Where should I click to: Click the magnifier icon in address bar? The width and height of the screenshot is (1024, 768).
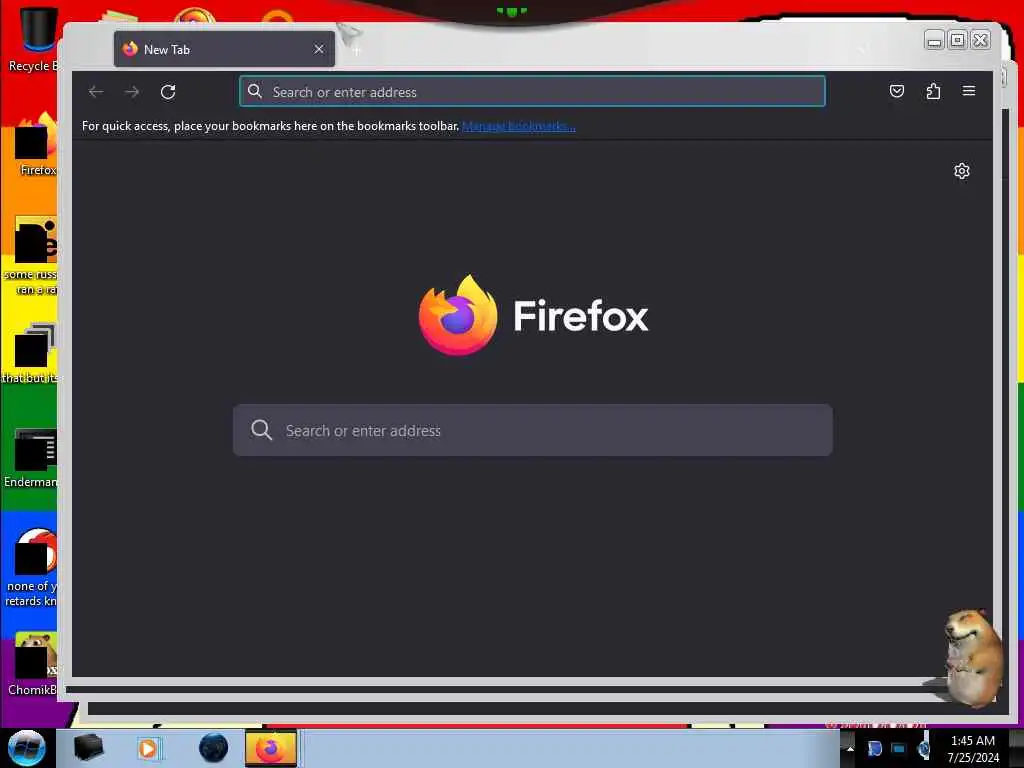tap(255, 91)
